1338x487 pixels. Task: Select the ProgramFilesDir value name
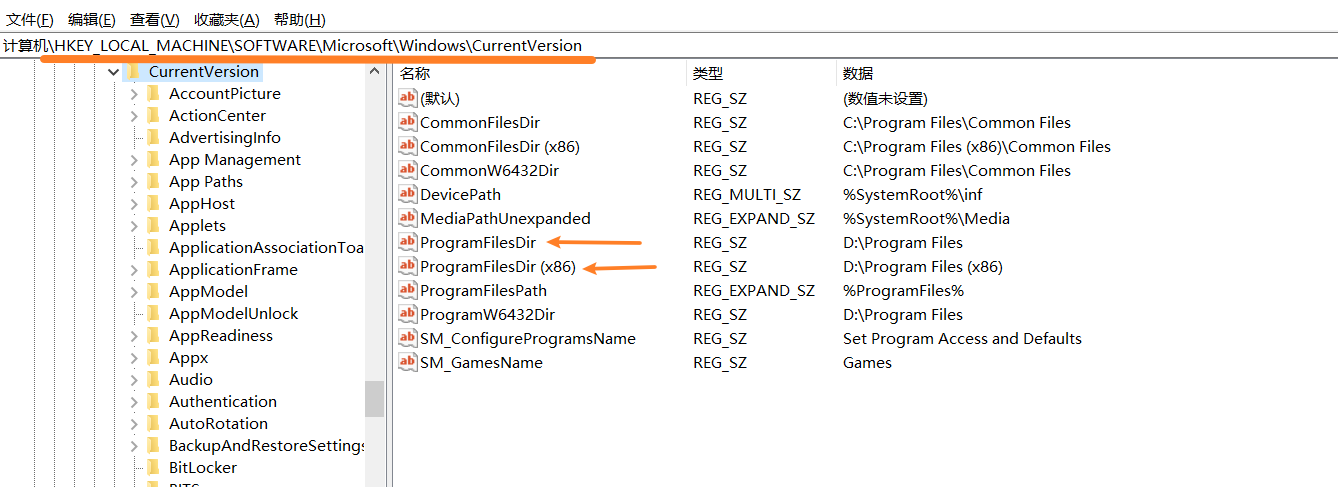pyautogui.click(x=478, y=242)
